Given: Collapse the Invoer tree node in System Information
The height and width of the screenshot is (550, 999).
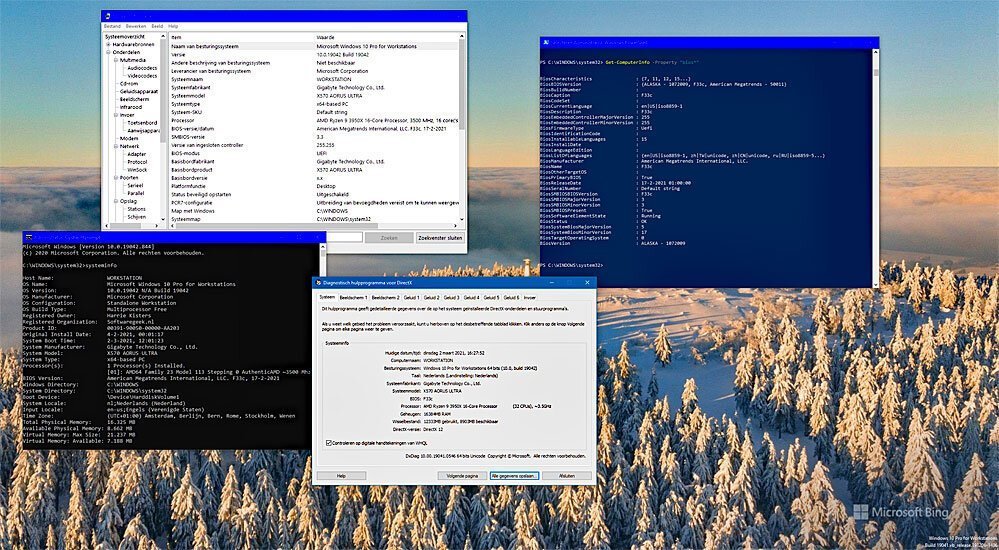Looking at the screenshot, I should 116,115.
